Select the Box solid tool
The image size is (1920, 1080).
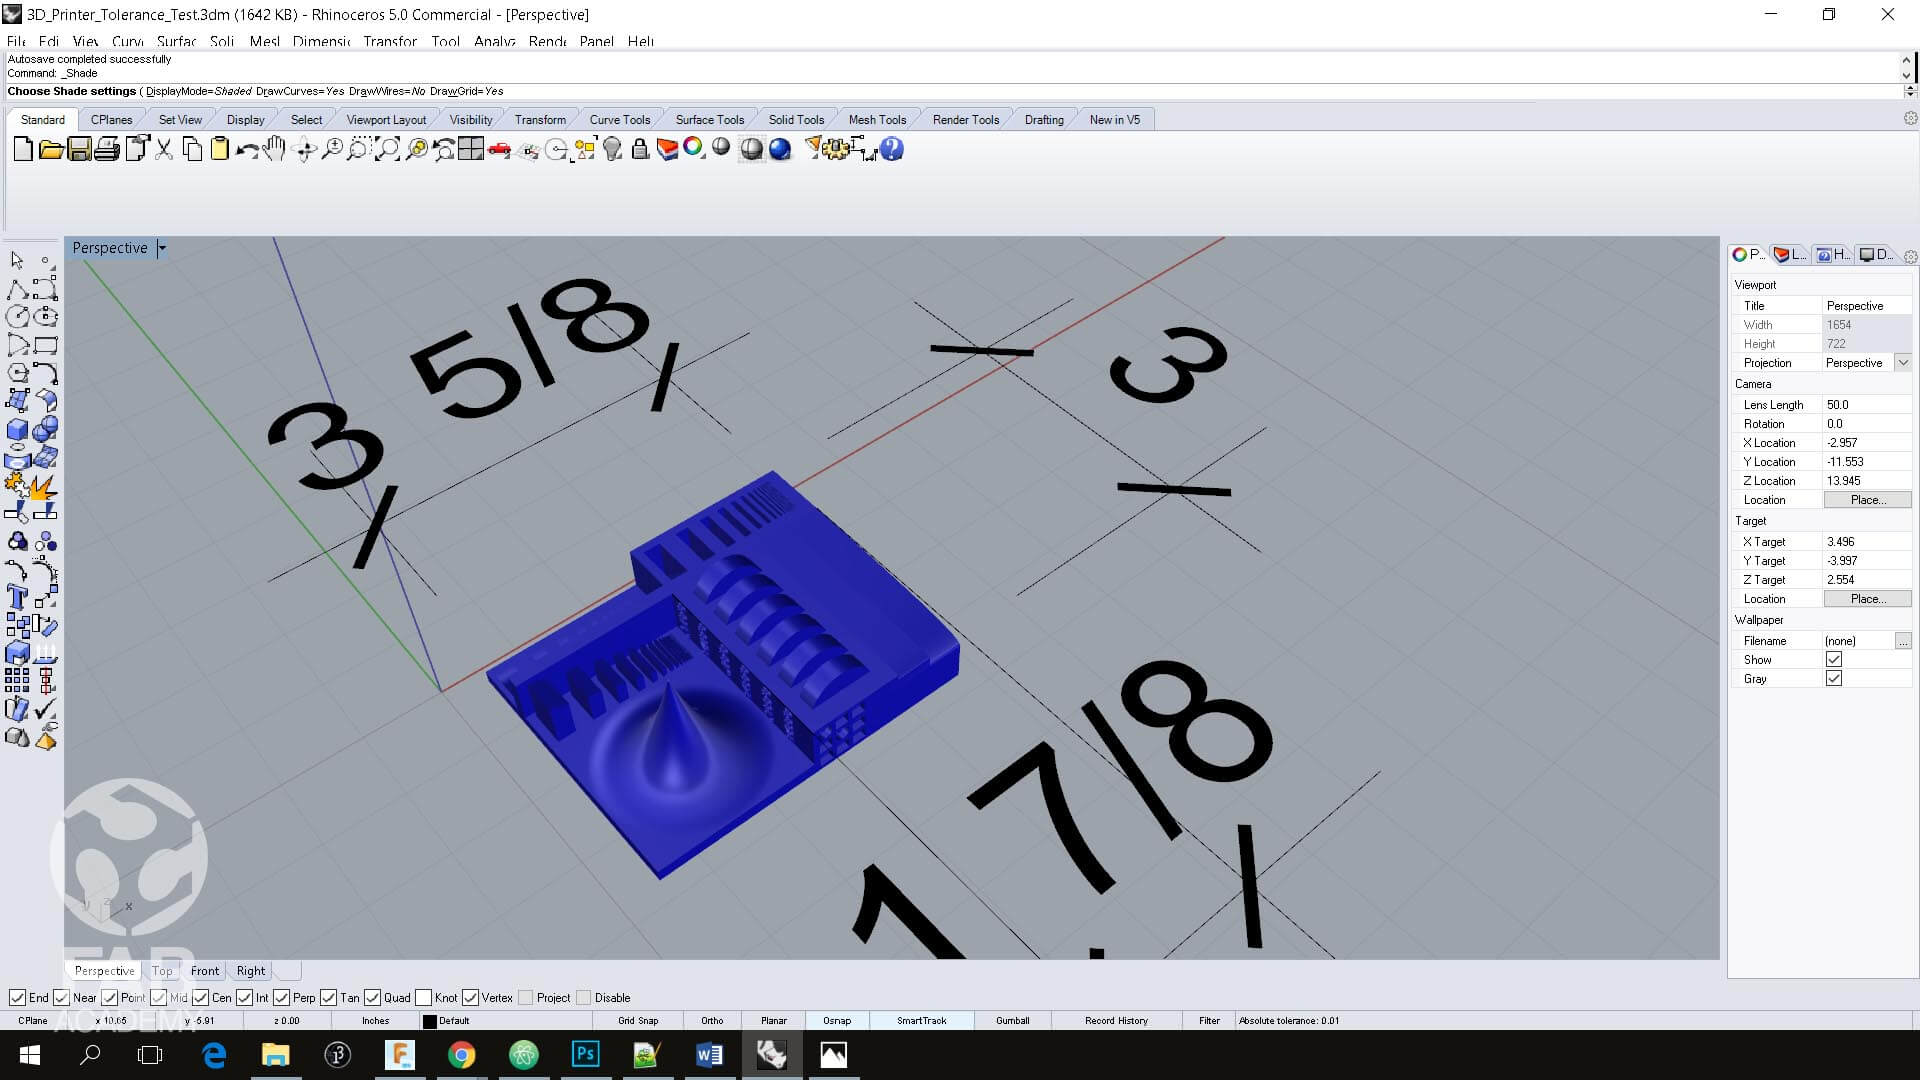click(17, 430)
